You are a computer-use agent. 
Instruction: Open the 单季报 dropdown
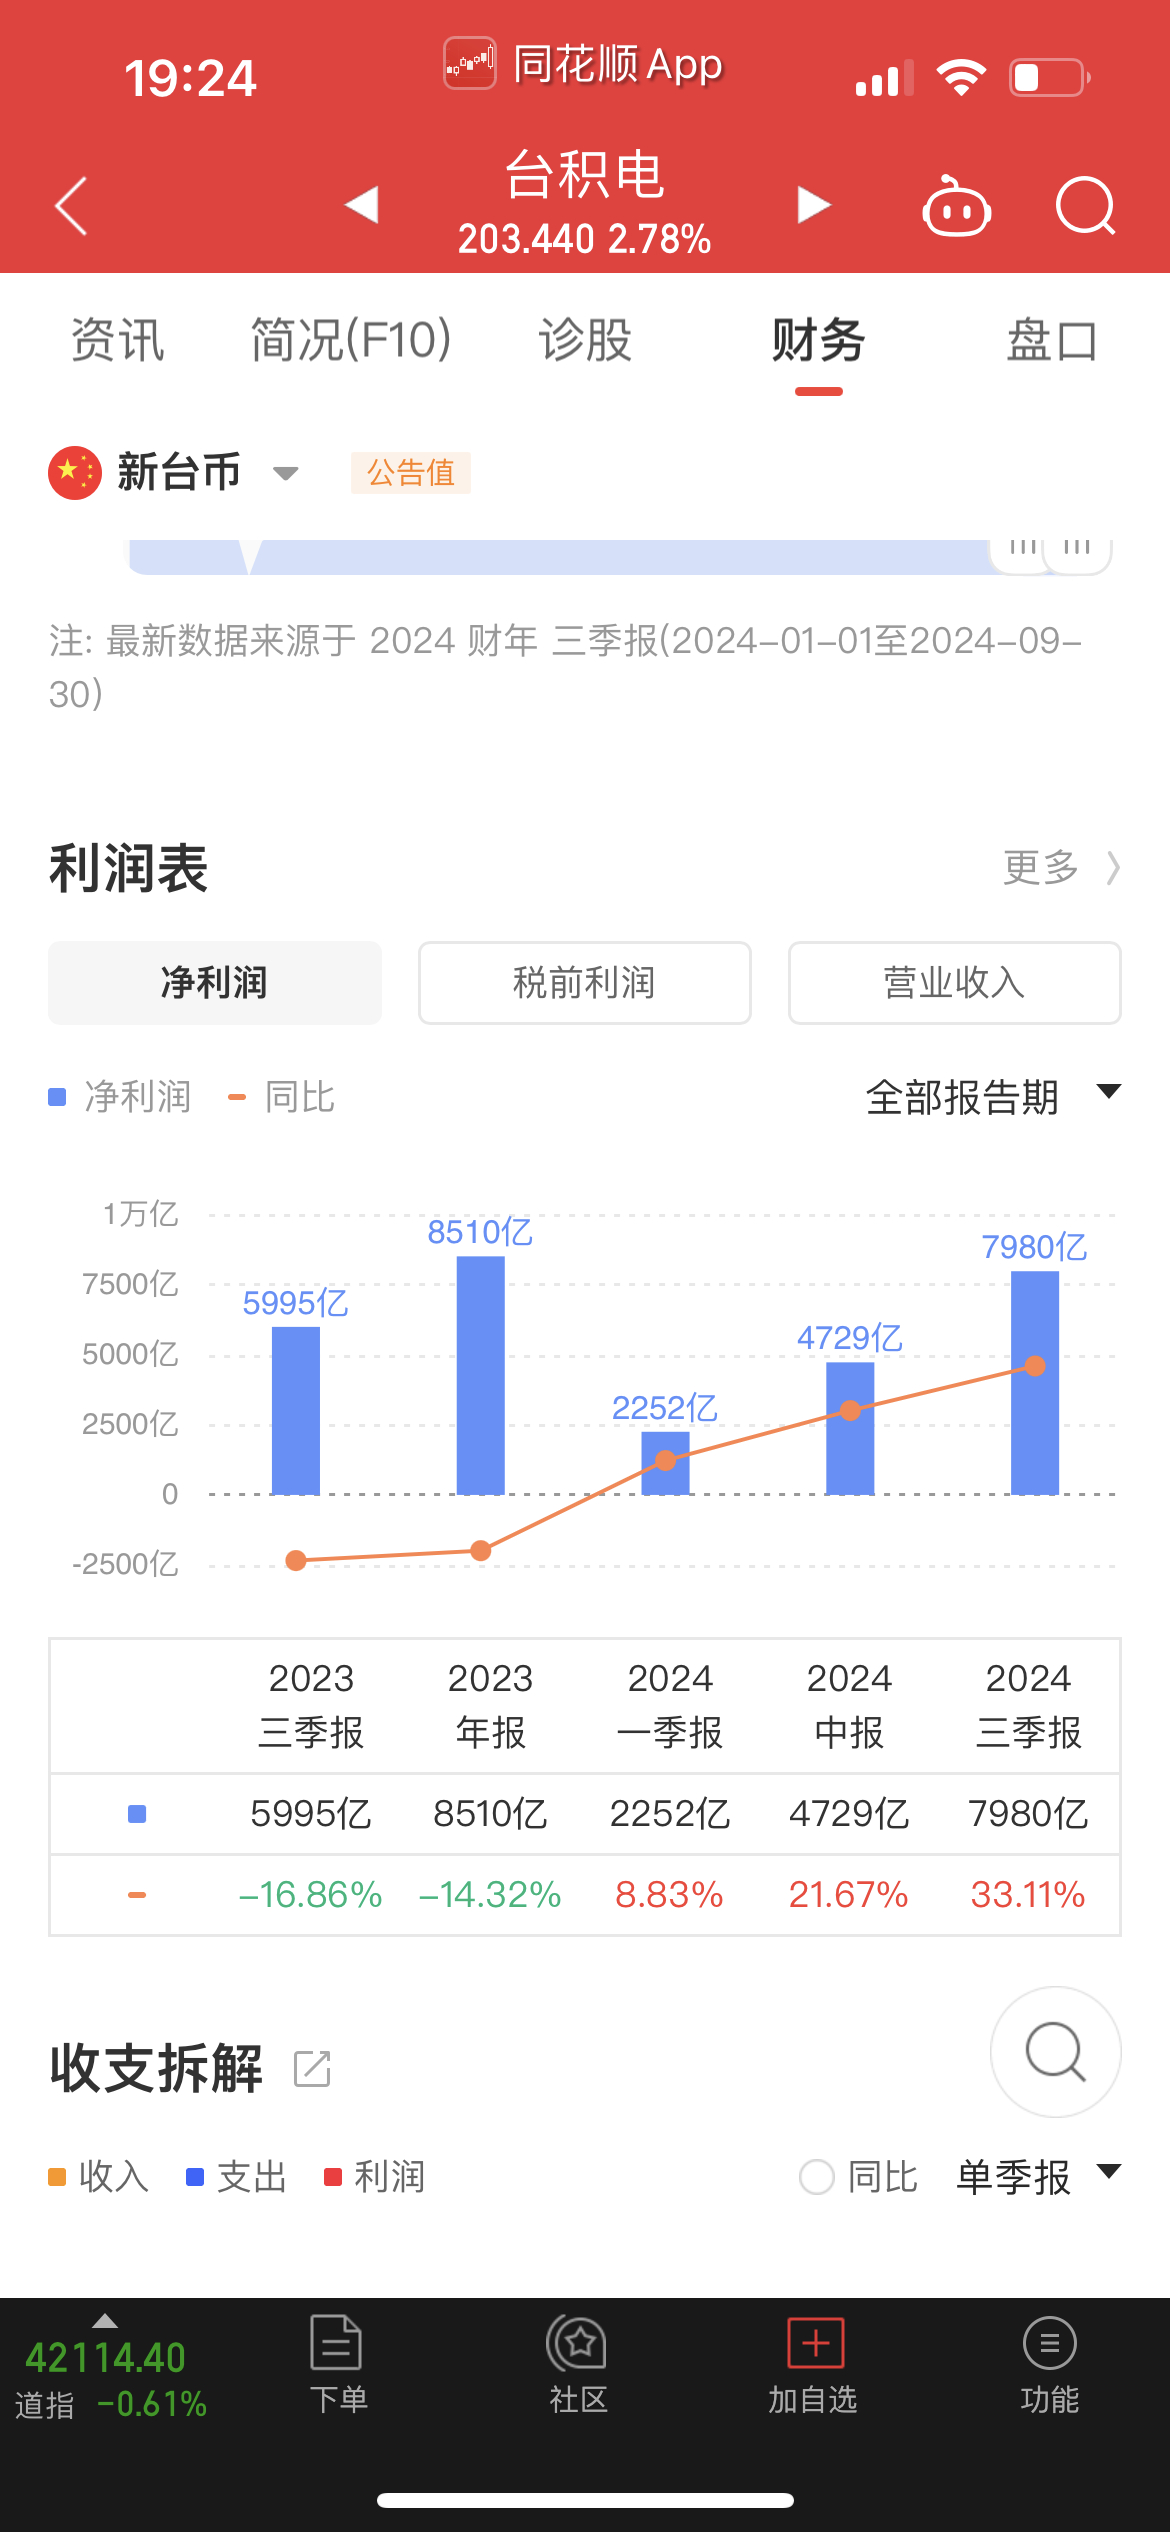[x=1038, y=2177]
